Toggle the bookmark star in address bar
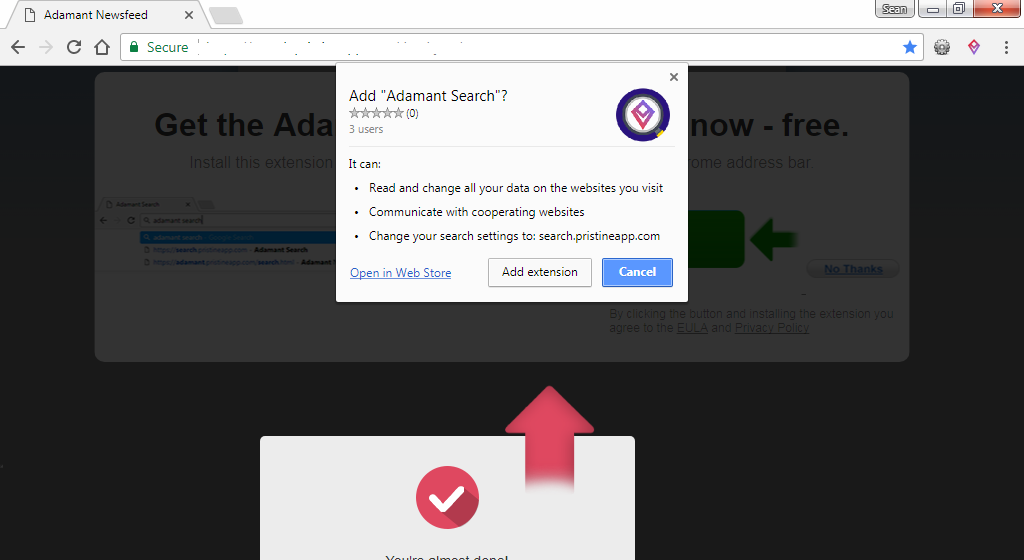 tap(910, 47)
